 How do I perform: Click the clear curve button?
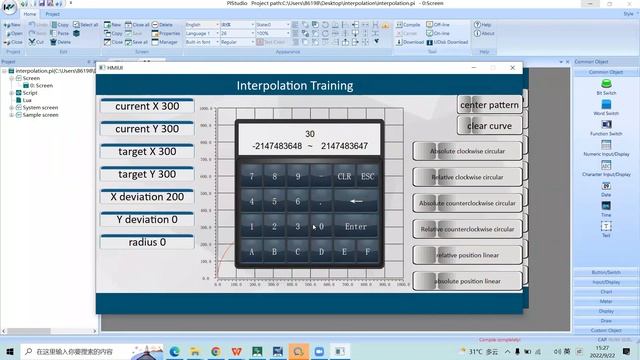click(489, 126)
